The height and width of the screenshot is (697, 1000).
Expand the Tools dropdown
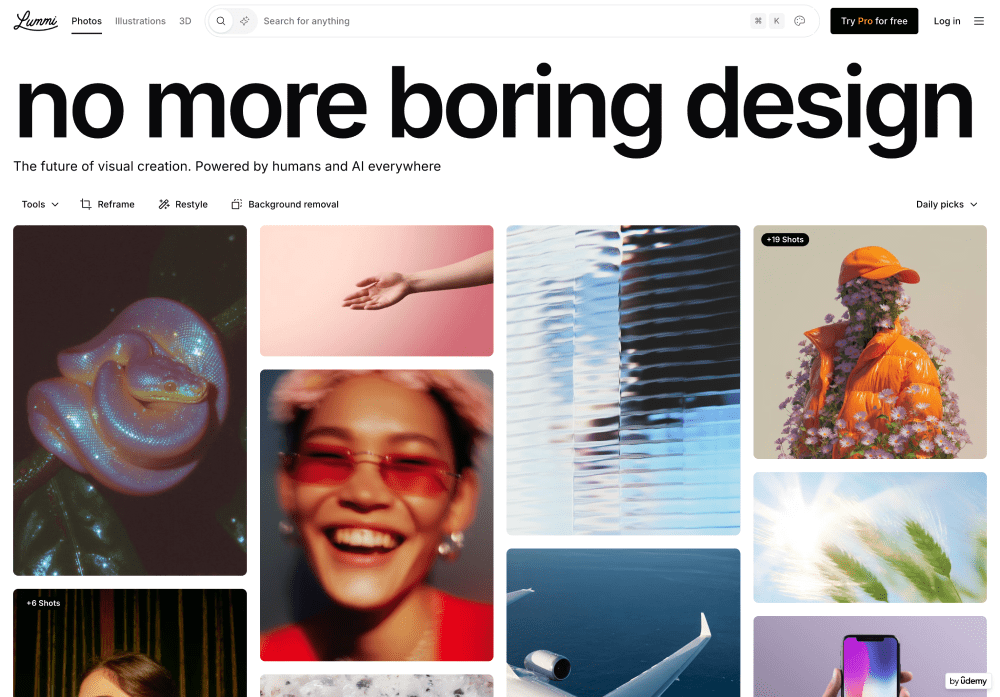(40, 204)
